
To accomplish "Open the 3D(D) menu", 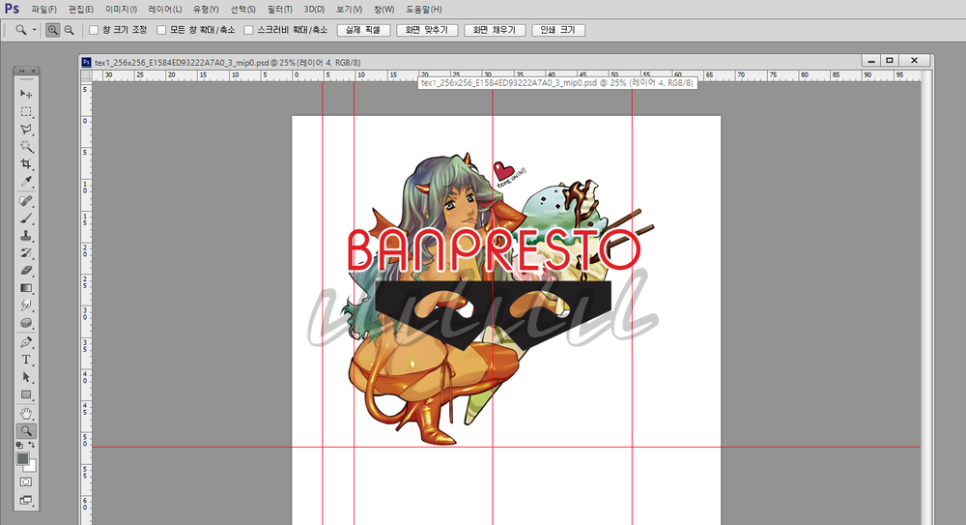I will coord(314,9).
